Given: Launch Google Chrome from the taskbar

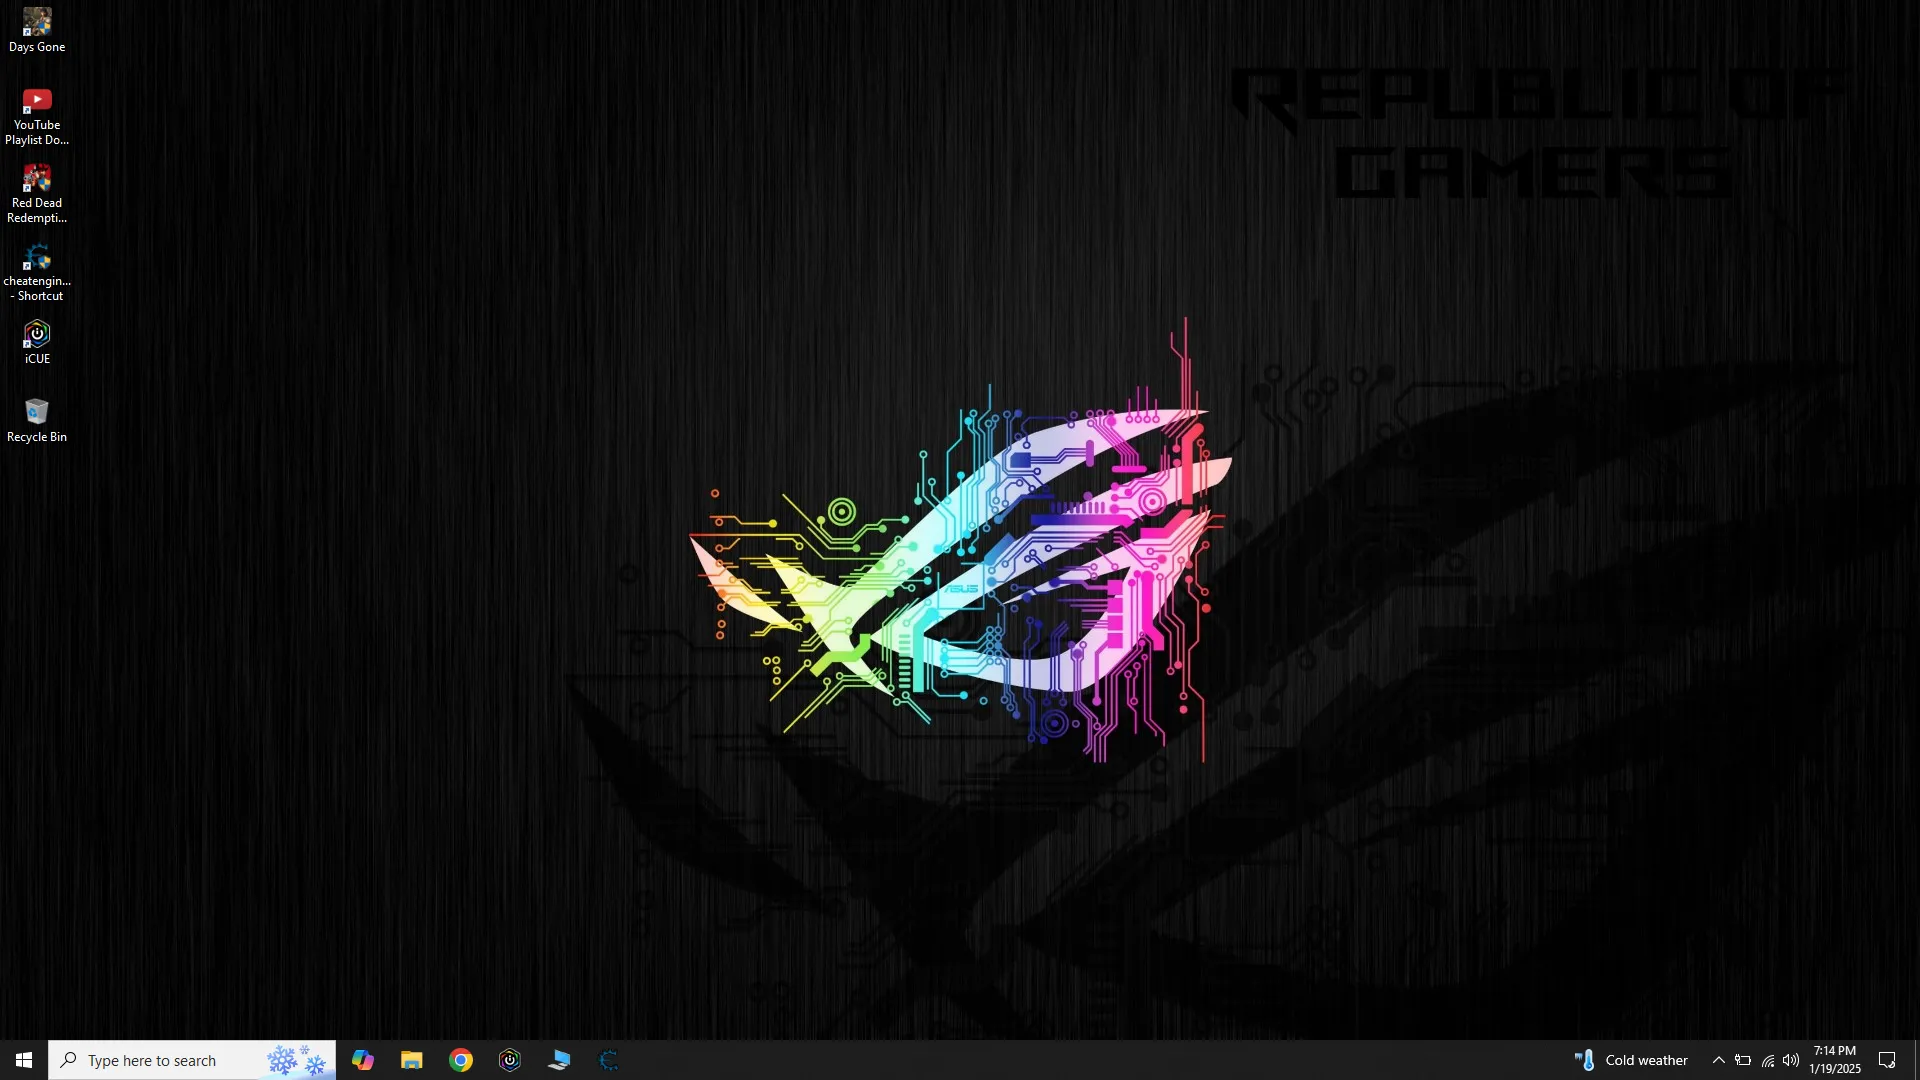Looking at the screenshot, I should click(461, 1060).
